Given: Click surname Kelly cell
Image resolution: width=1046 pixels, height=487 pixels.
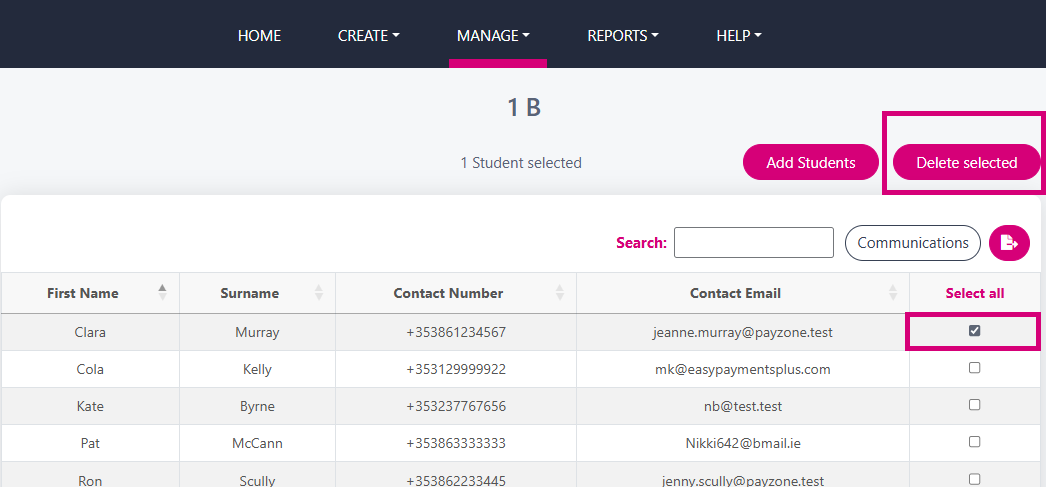Looking at the screenshot, I should 257,369.
